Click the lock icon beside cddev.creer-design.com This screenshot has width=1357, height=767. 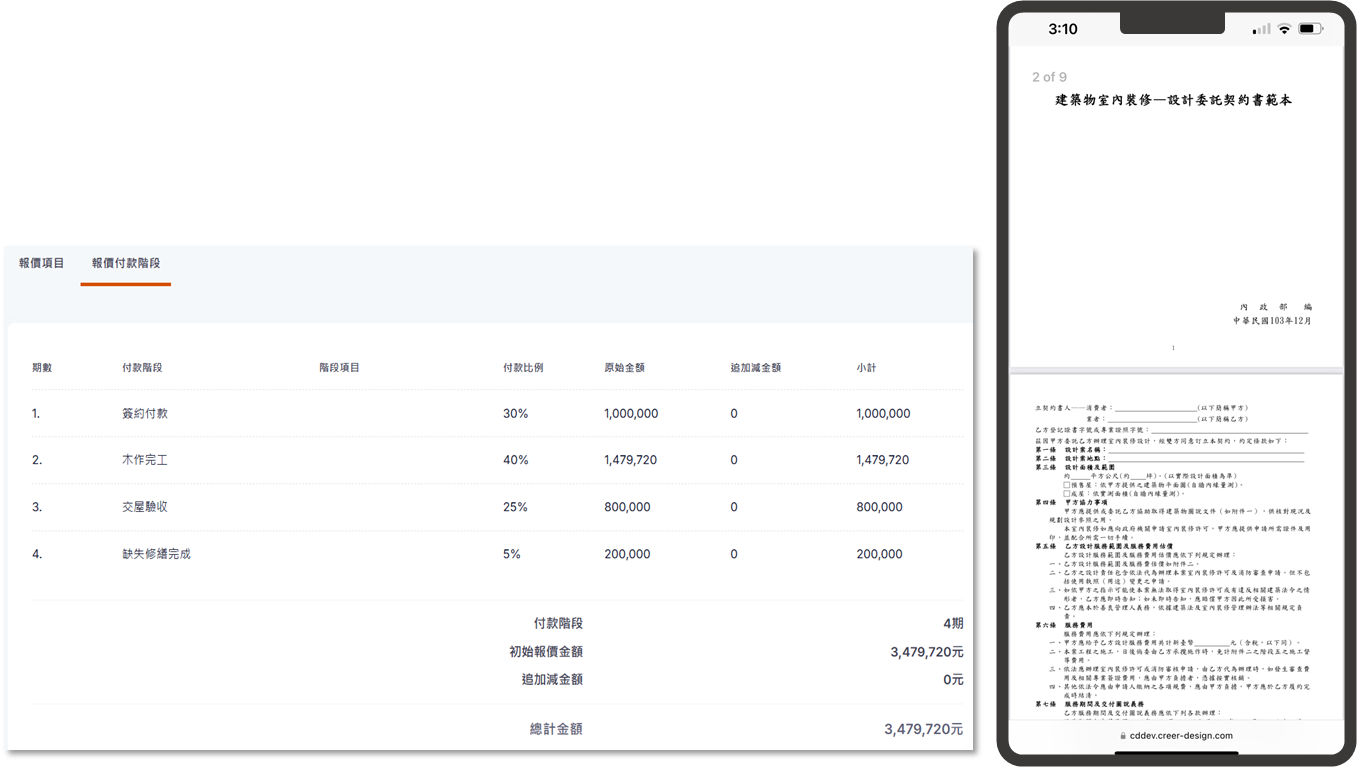tap(1122, 735)
